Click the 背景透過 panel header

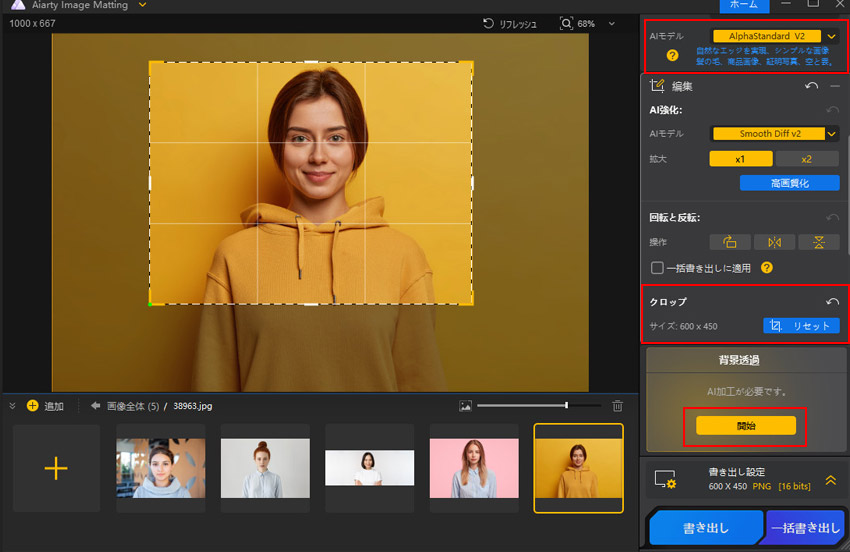click(x=739, y=360)
